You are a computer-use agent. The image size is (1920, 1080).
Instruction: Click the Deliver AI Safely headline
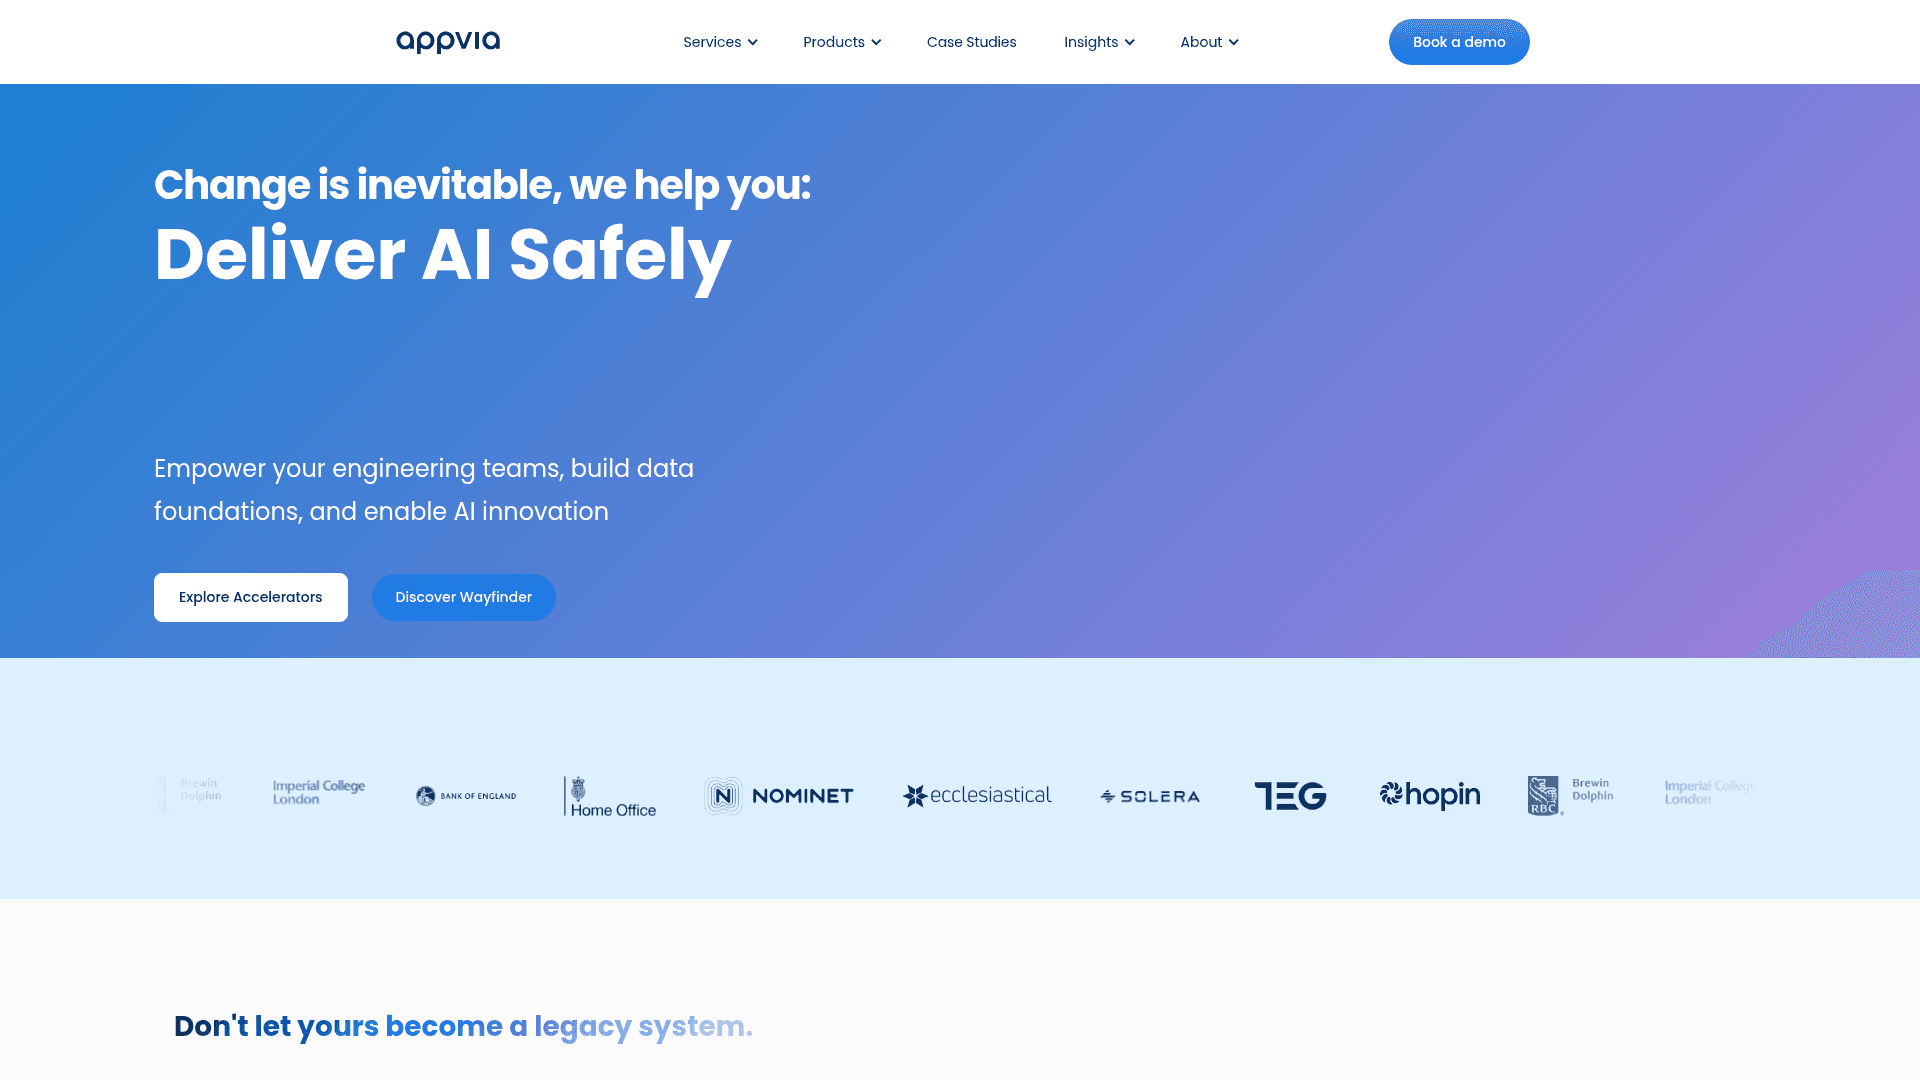pos(443,254)
